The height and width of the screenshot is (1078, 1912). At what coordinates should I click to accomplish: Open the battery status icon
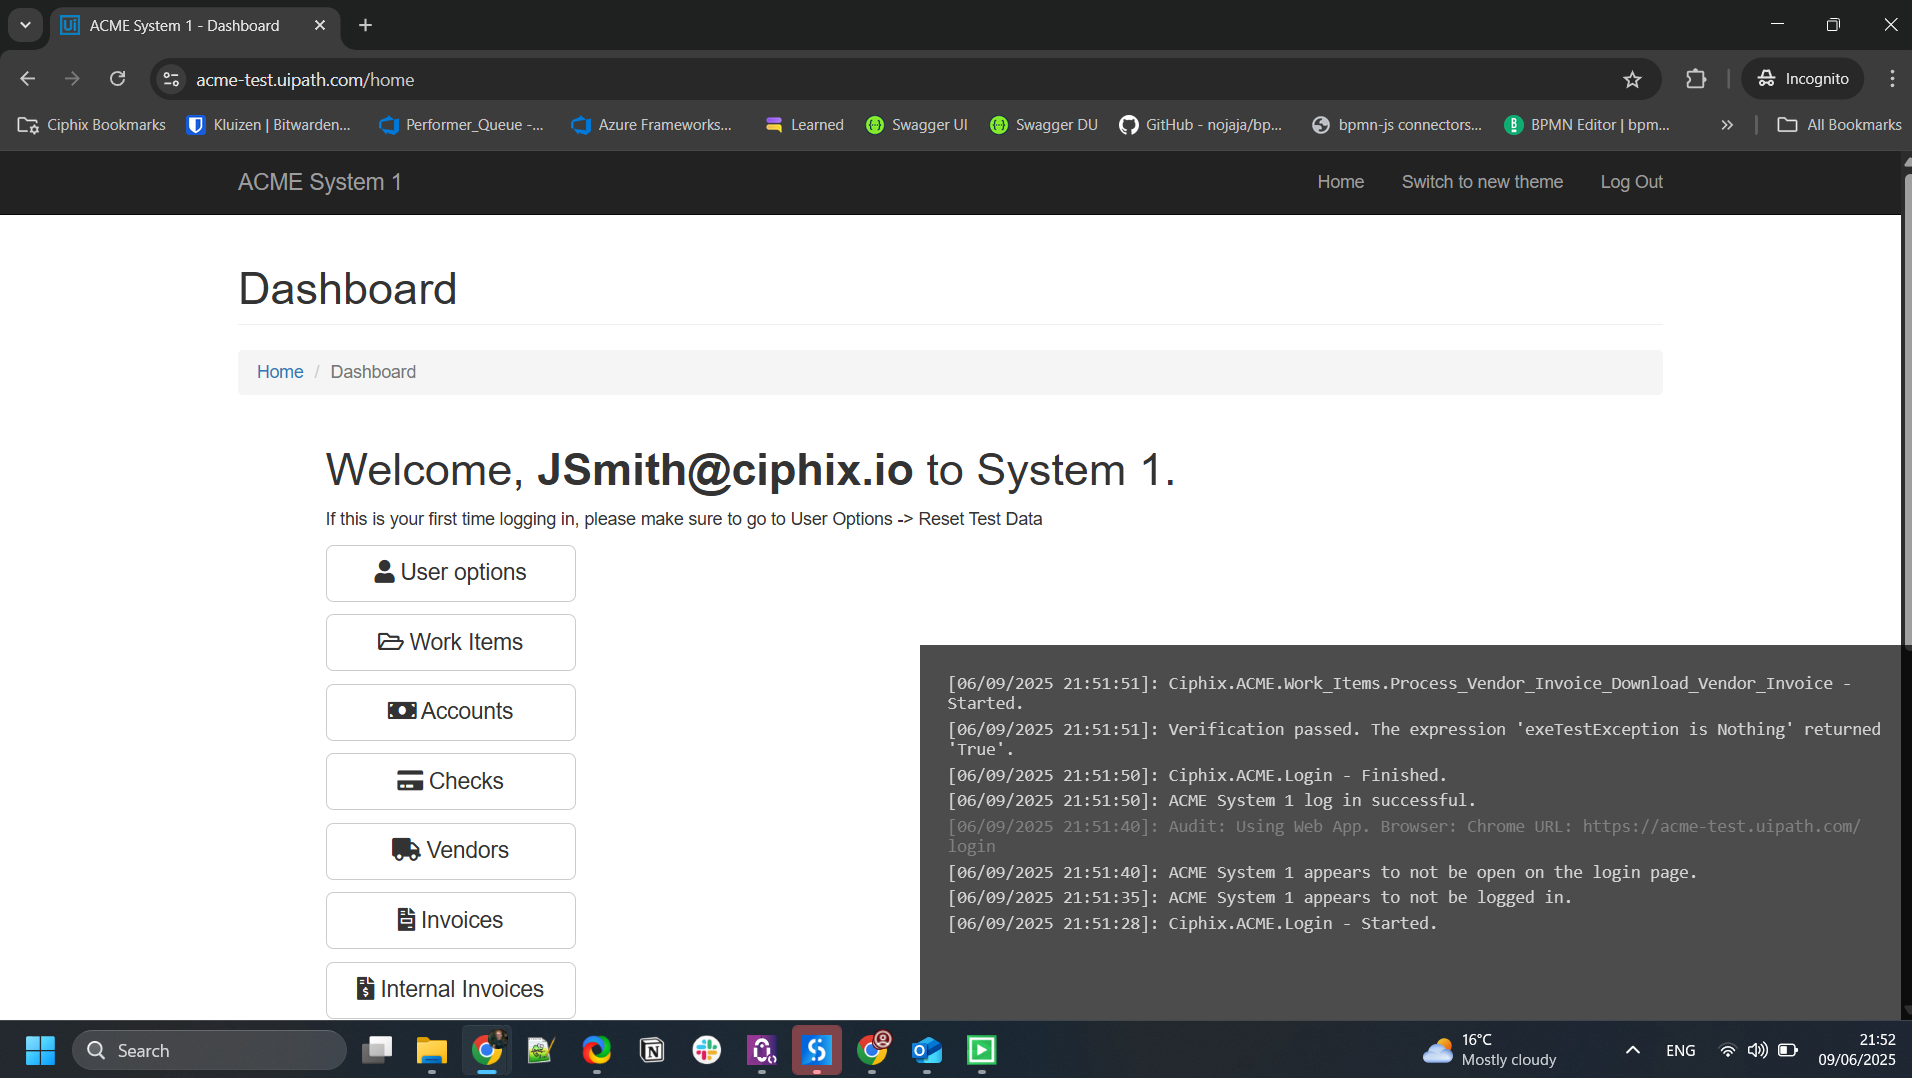coord(1788,1050)
